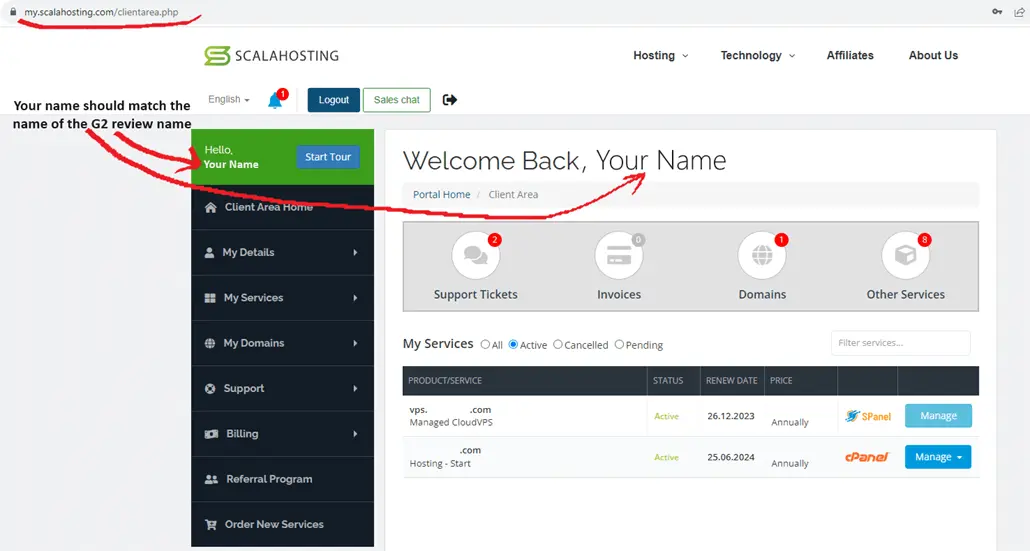Open the English language dropdown
Viewport: 1030px width, 551px height.
229,99
